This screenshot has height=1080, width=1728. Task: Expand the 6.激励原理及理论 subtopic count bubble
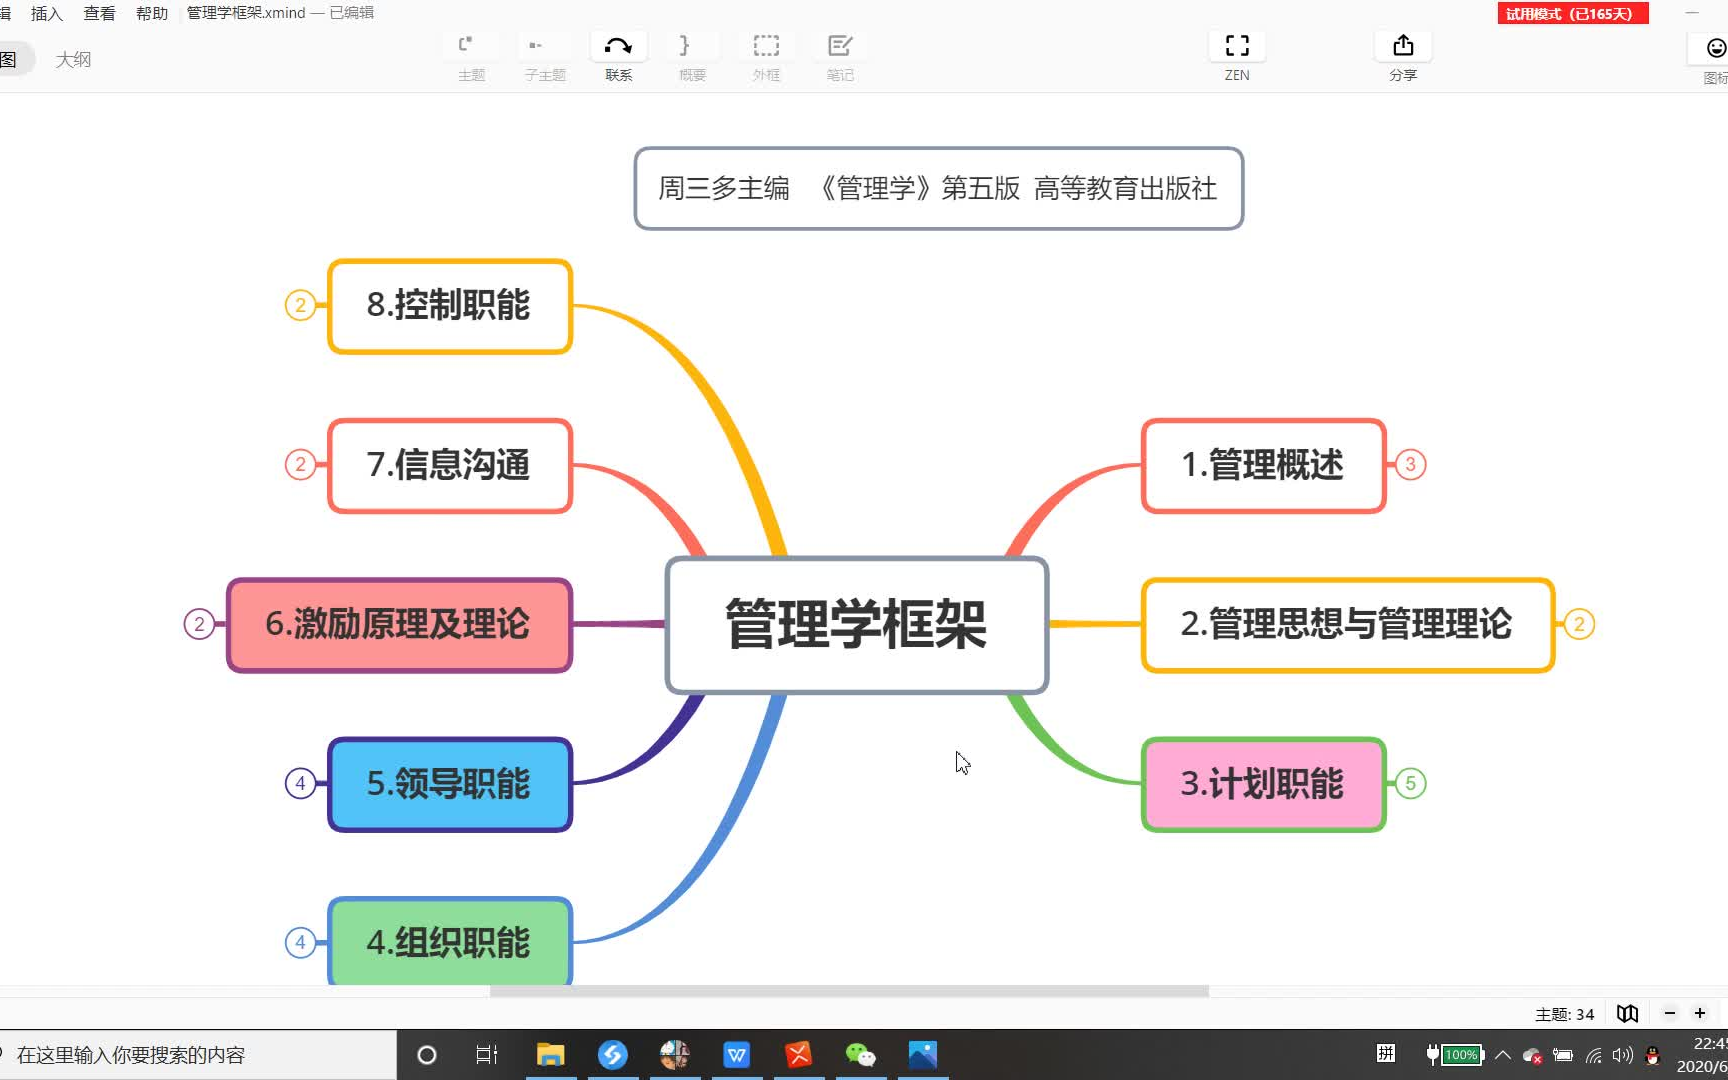199,624
